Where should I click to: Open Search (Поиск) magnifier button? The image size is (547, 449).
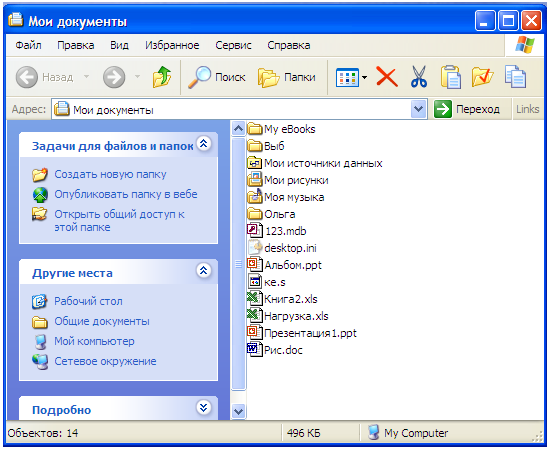tap(217, 77)
